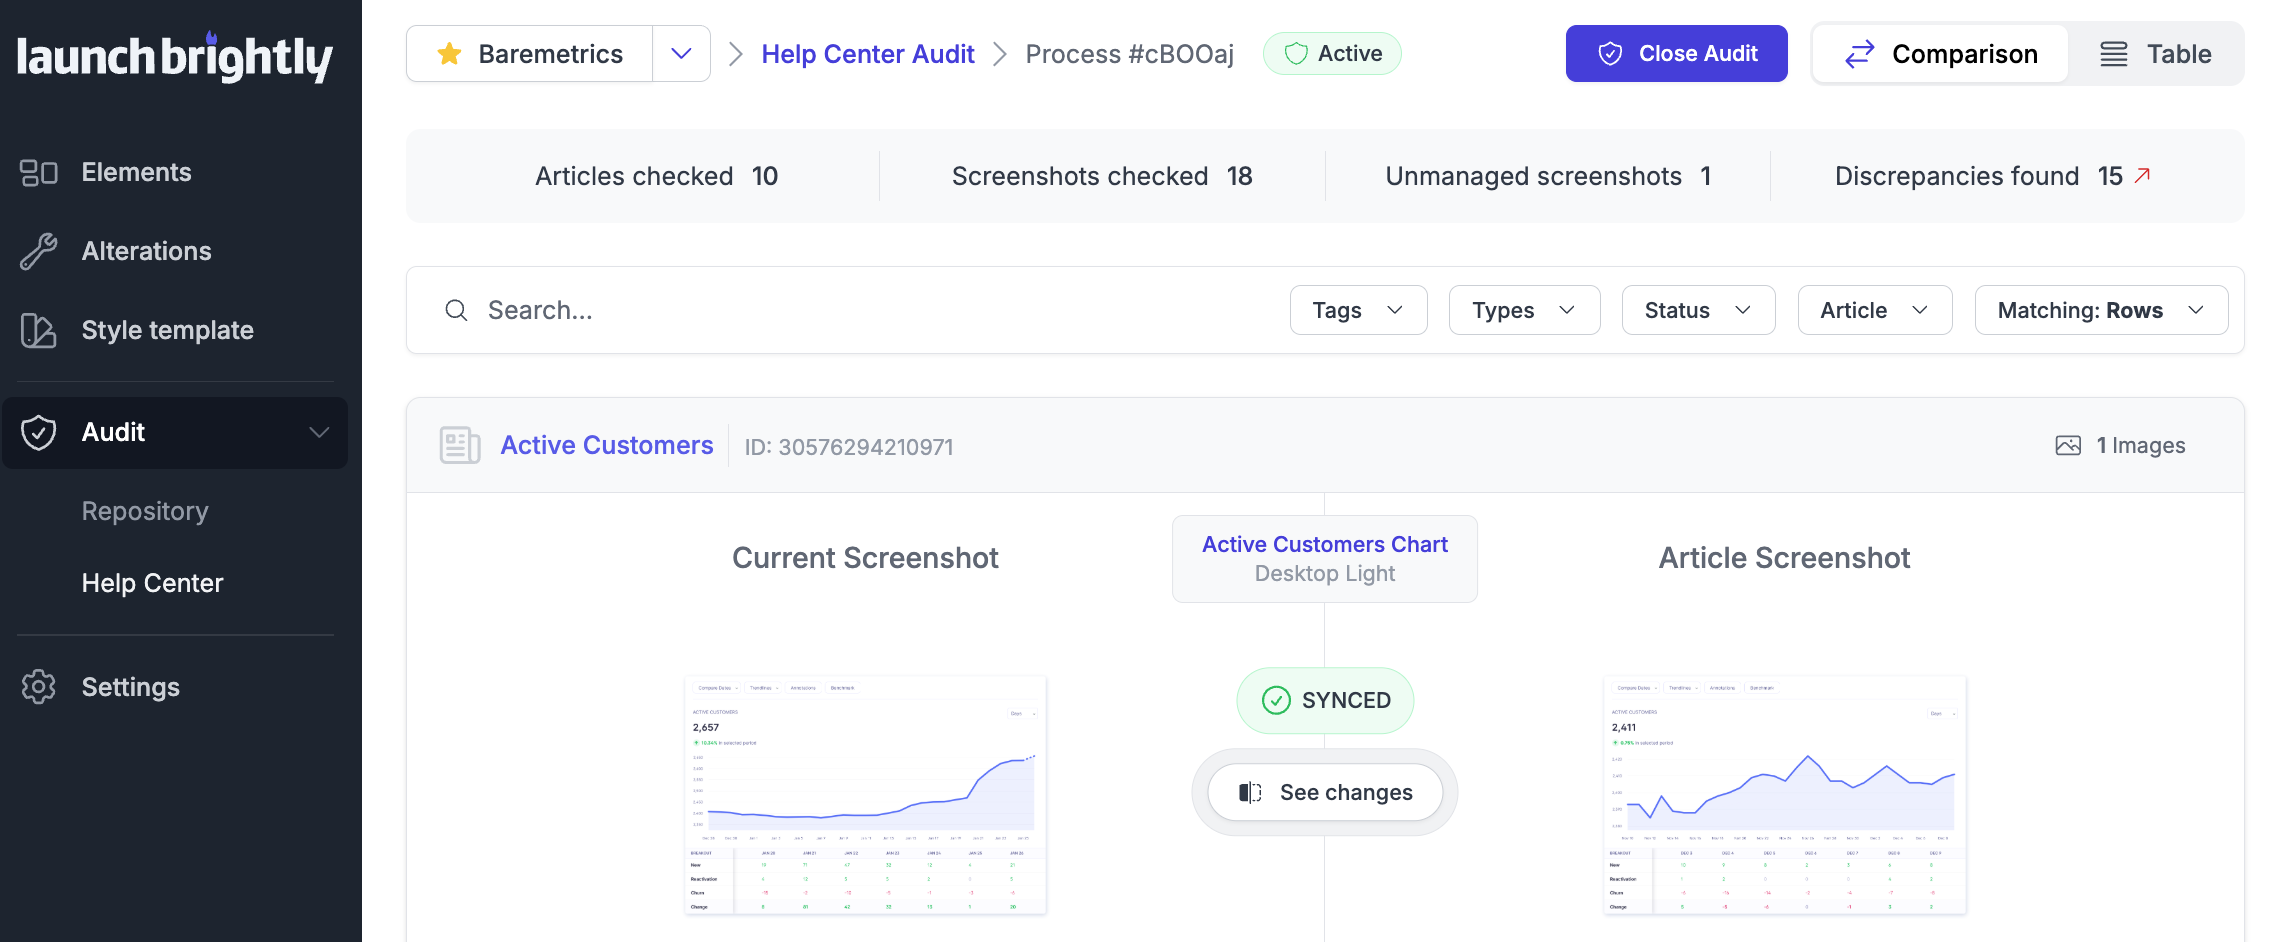Open the Tags filter dropdown
This screenshot has height=942, width=2280.
1358,310
